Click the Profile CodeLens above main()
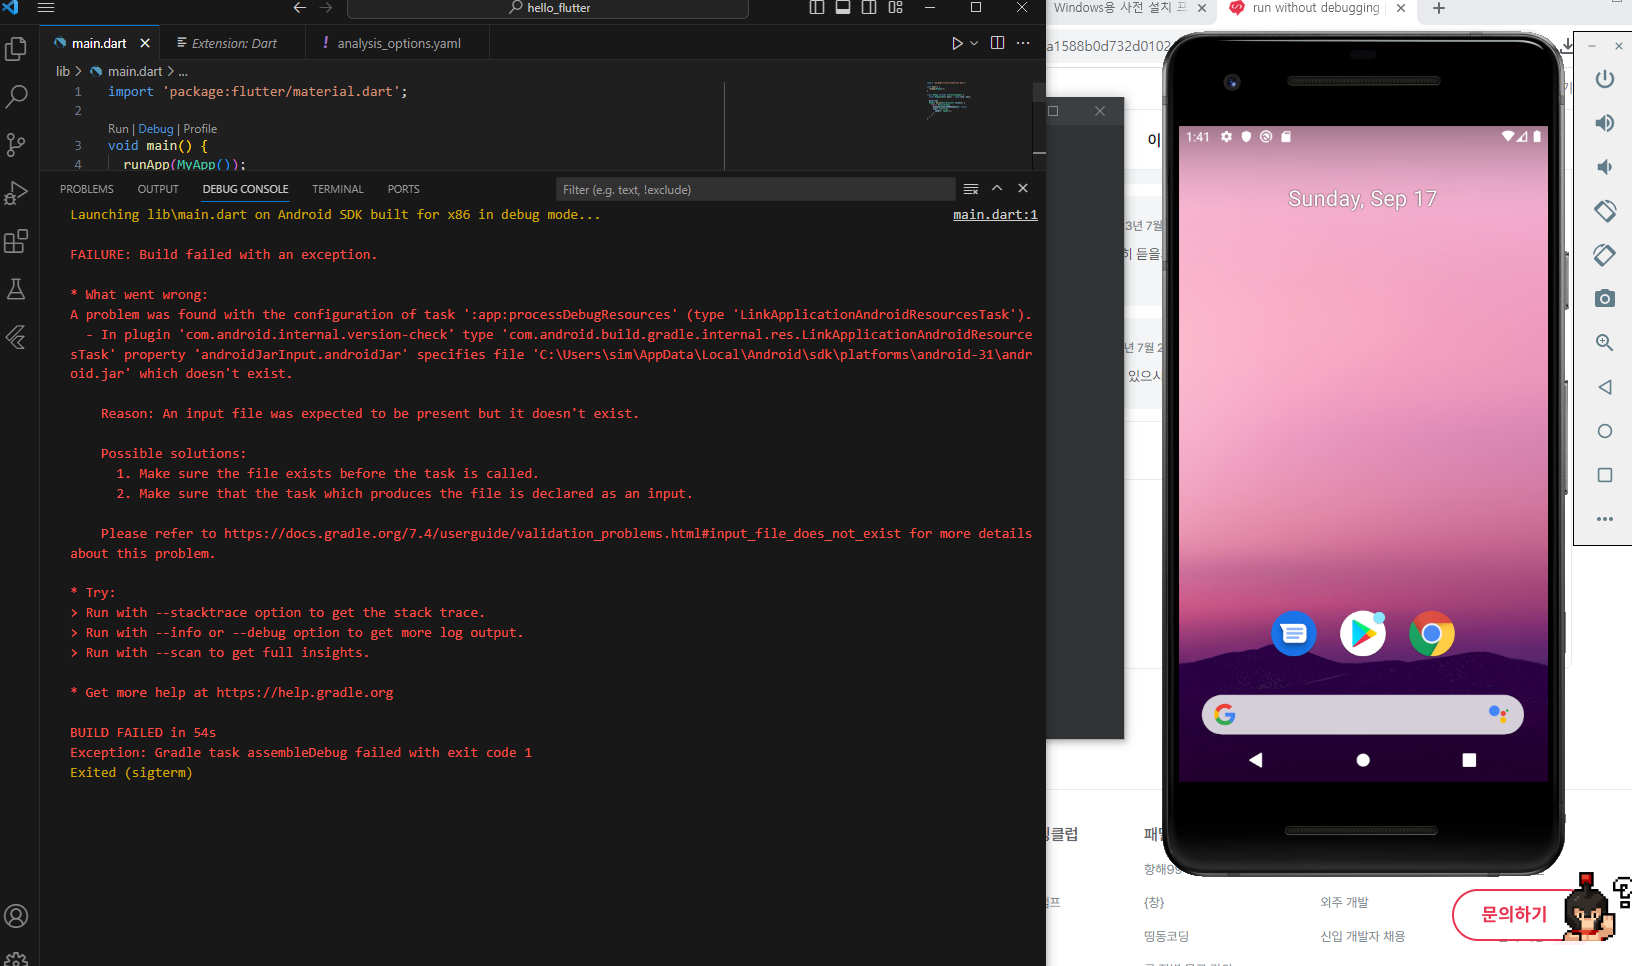 (x=200, y=129)
